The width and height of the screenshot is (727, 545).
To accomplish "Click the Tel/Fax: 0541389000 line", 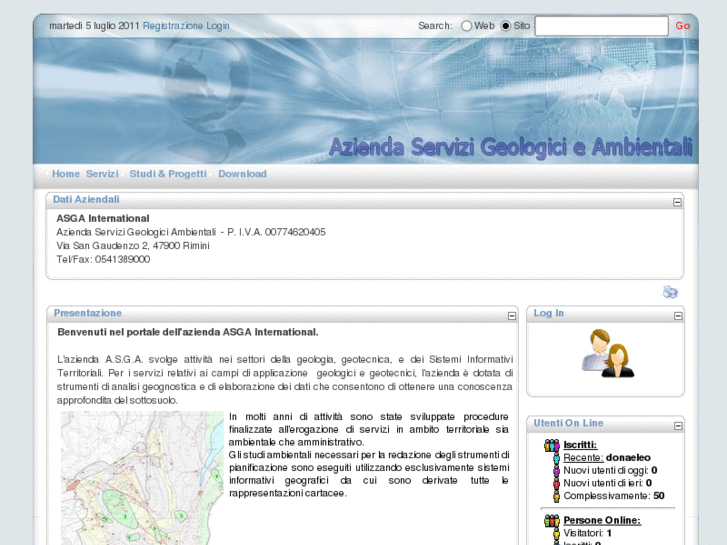I will click(x=103, y=259).
